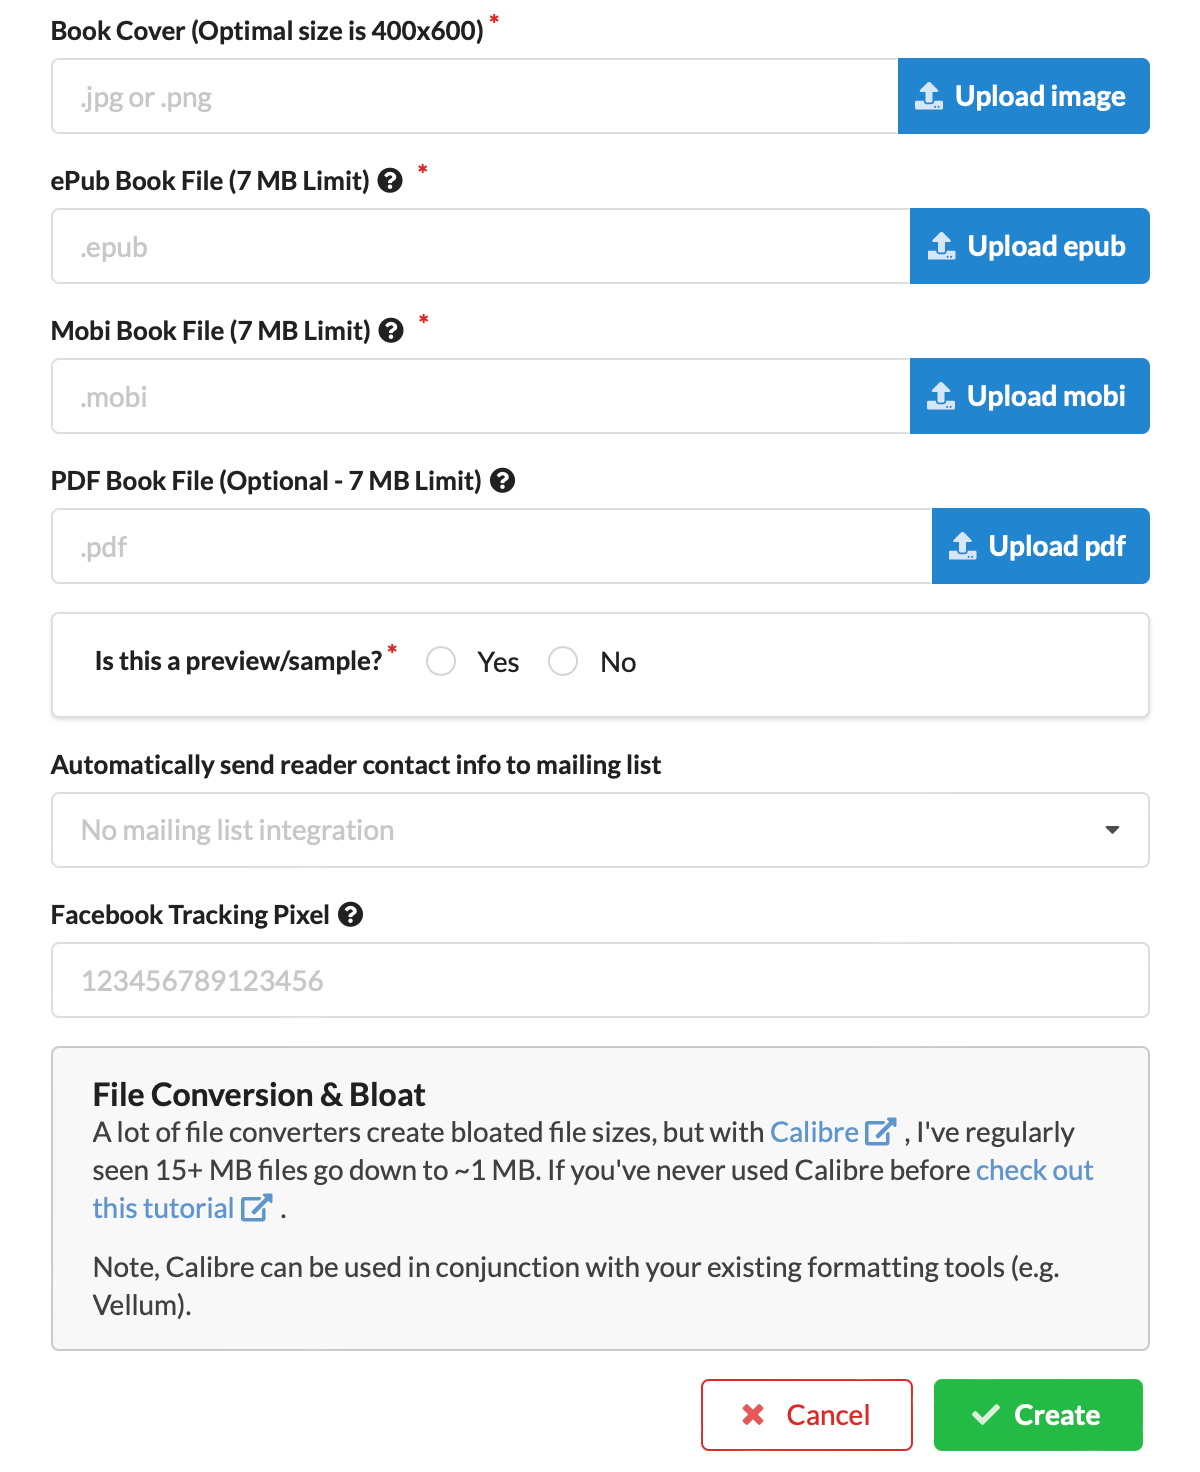Choose the Yes radio for sample status
The height and width of the screenshot is (1472, 1200).
click(x=440, y=661)
